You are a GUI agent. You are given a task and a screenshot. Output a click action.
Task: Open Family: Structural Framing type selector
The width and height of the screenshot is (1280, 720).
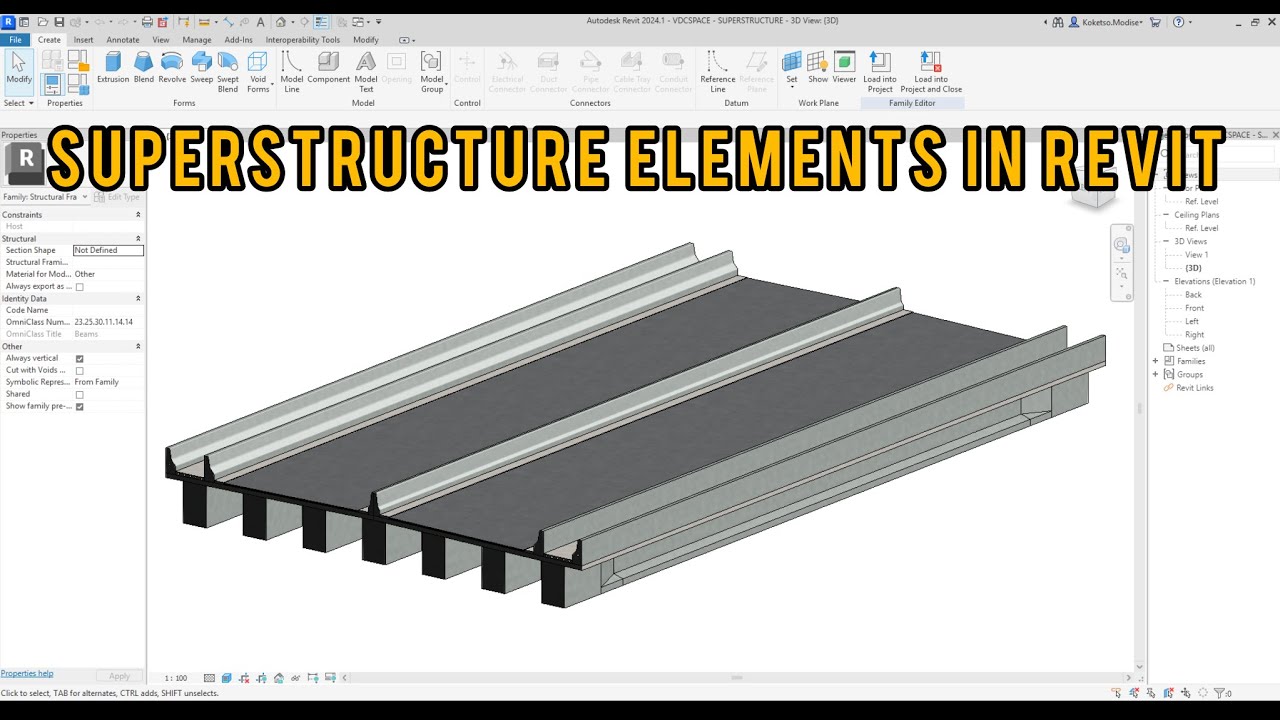[x=45, y=197]
